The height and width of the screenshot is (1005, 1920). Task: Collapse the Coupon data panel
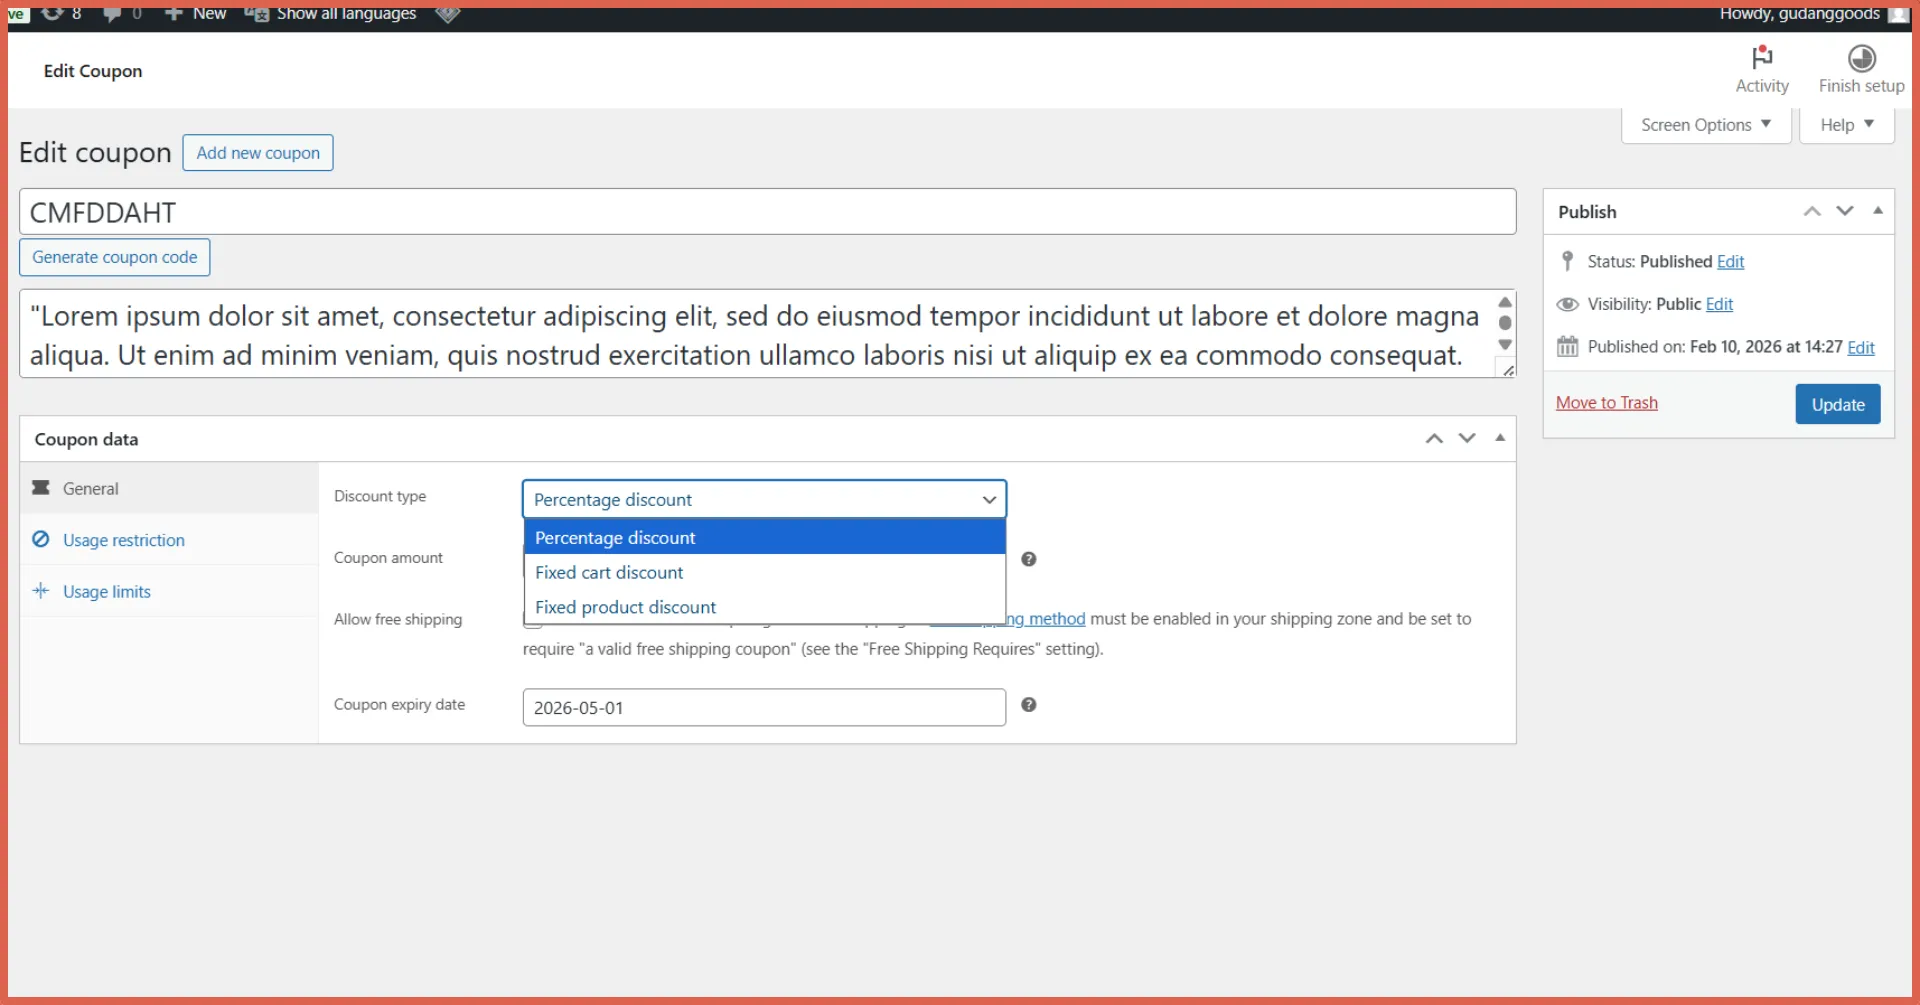click(1499, 438)
